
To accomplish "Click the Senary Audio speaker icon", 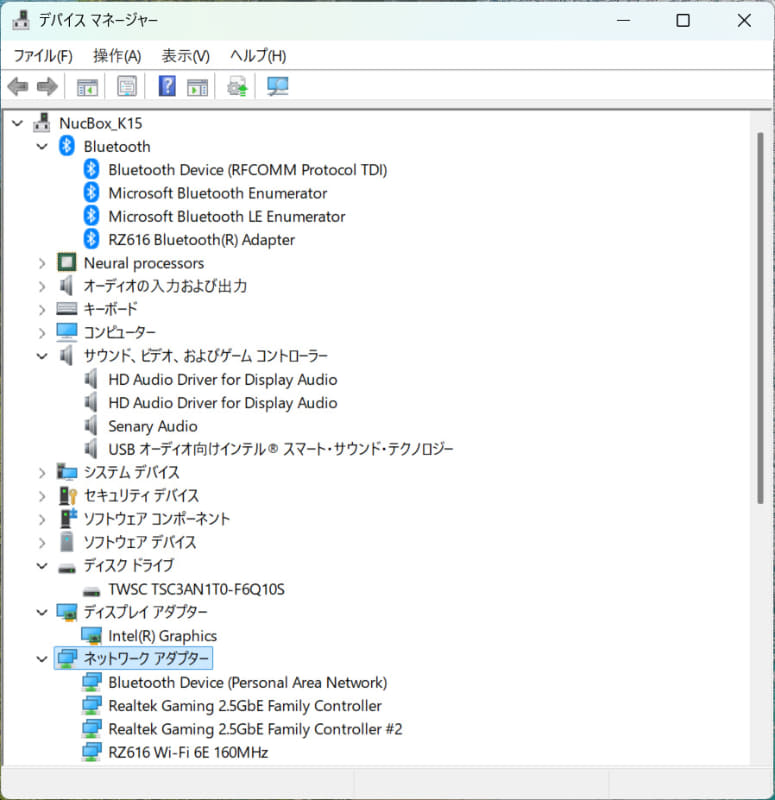I will [x=91, y=426].
